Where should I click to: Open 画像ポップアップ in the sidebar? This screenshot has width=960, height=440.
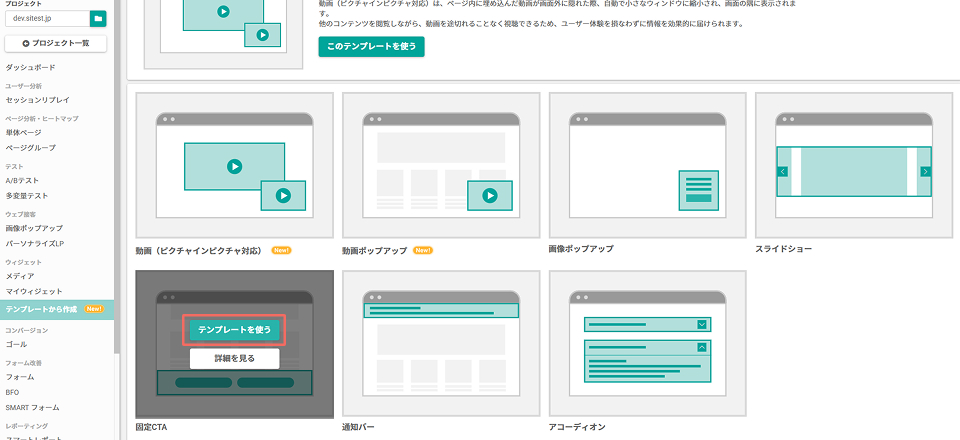coord(34,228)
